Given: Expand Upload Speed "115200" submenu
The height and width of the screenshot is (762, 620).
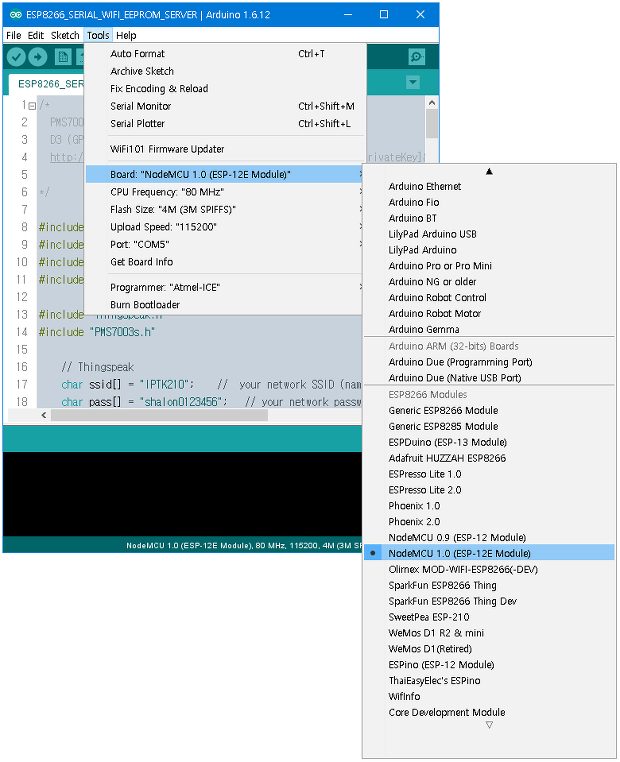Looking at the screenshot, I should (224, 227).
